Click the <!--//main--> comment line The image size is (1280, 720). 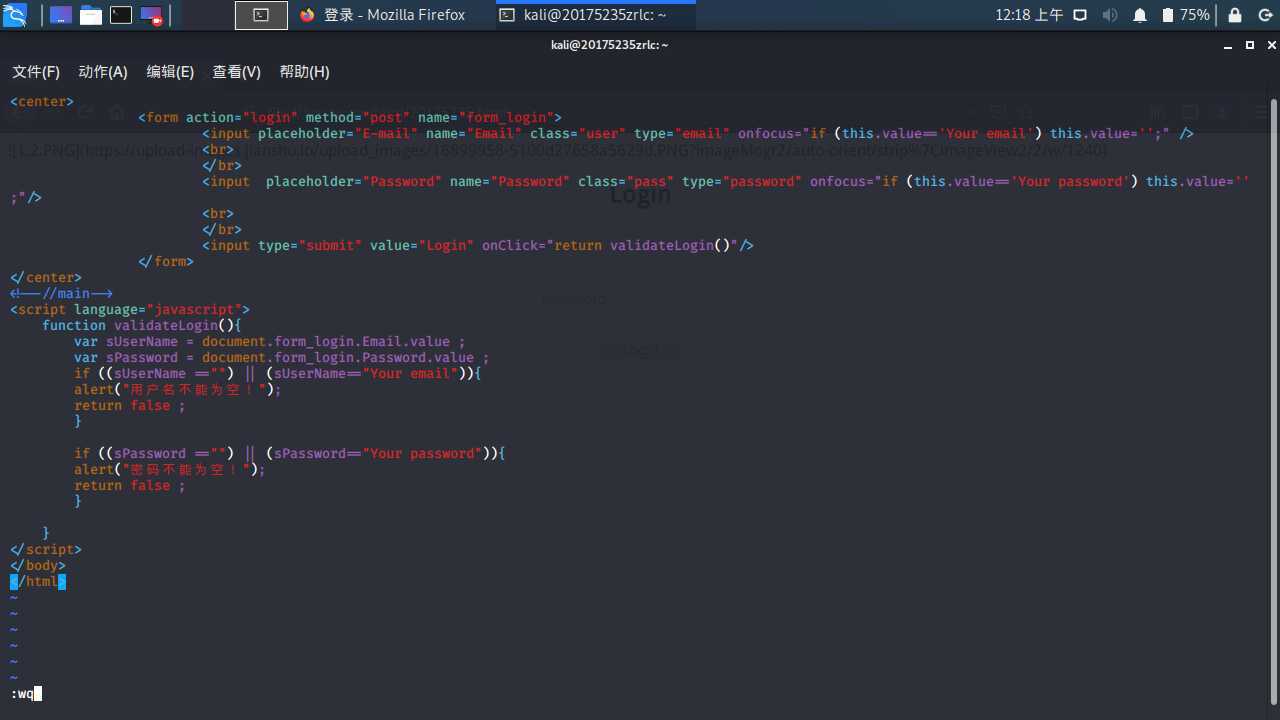(x=62, y=293)
